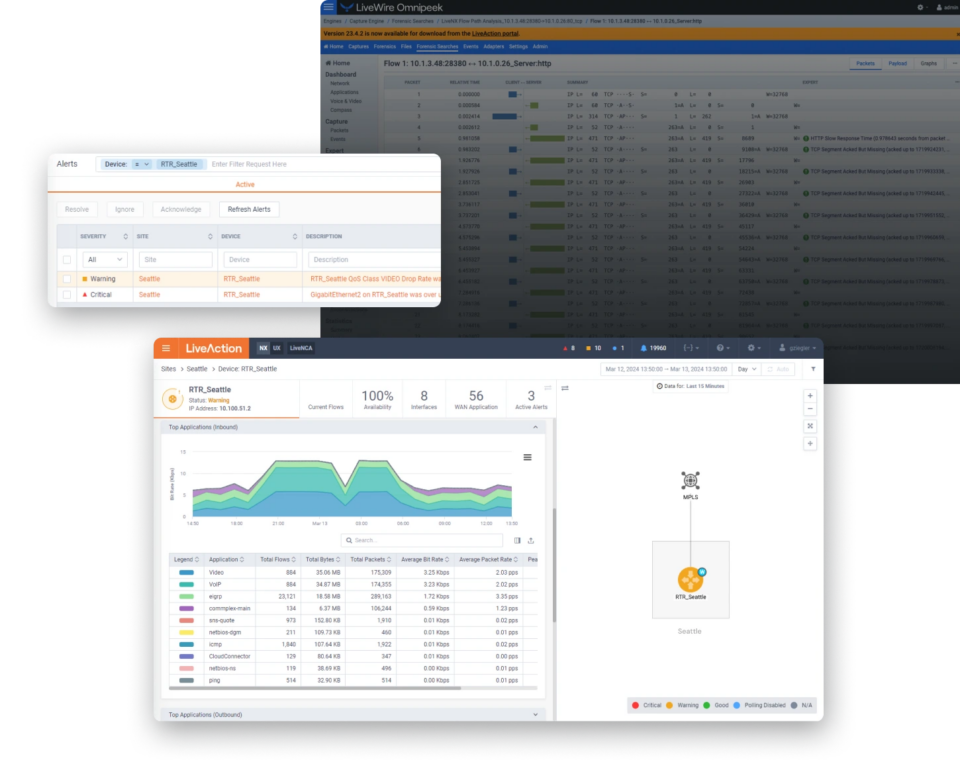Open the LiveAction portal link in banner

pyautogui.click(x=495, y=34)
